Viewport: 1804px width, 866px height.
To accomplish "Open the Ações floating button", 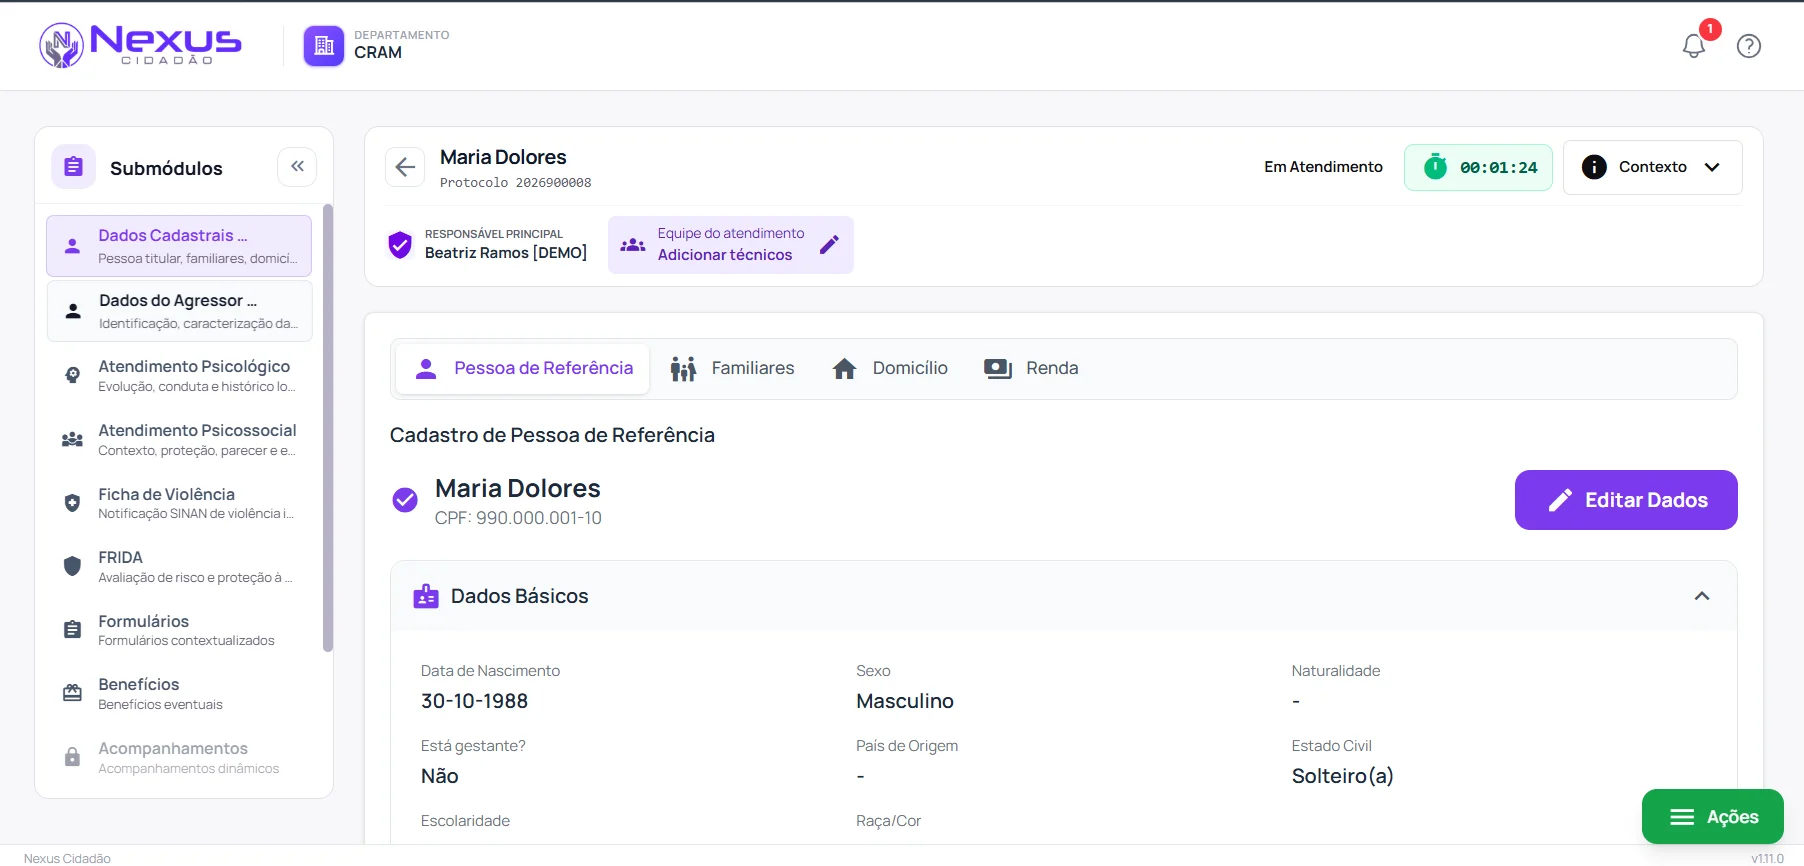I will tap(1713, 817).
